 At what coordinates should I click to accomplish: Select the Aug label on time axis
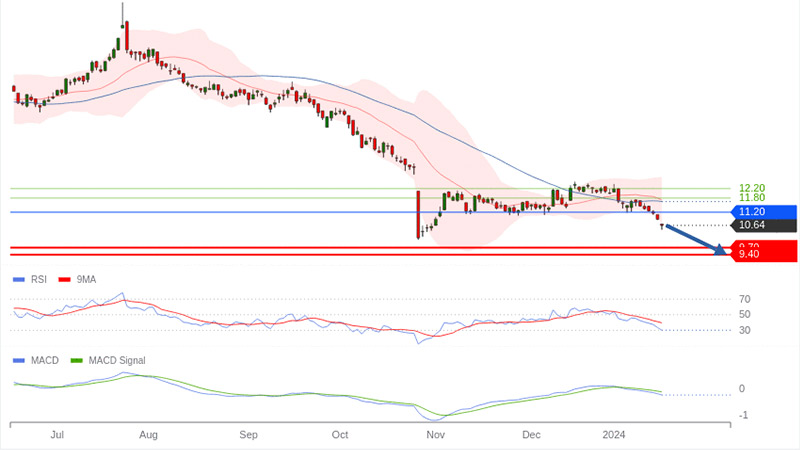click(x=148, y=435)
